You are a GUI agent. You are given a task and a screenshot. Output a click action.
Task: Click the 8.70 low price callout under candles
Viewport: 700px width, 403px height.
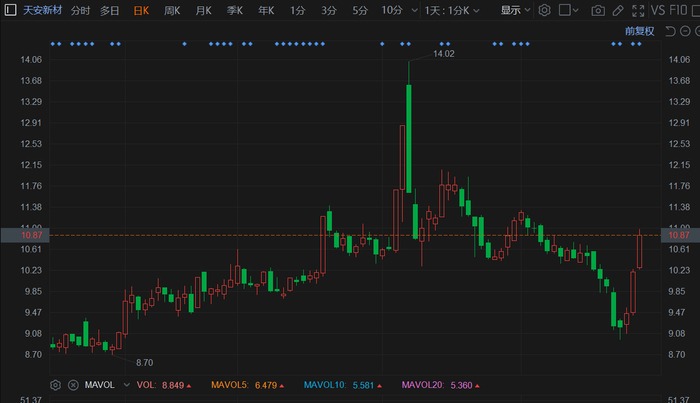tap(144, 362)
